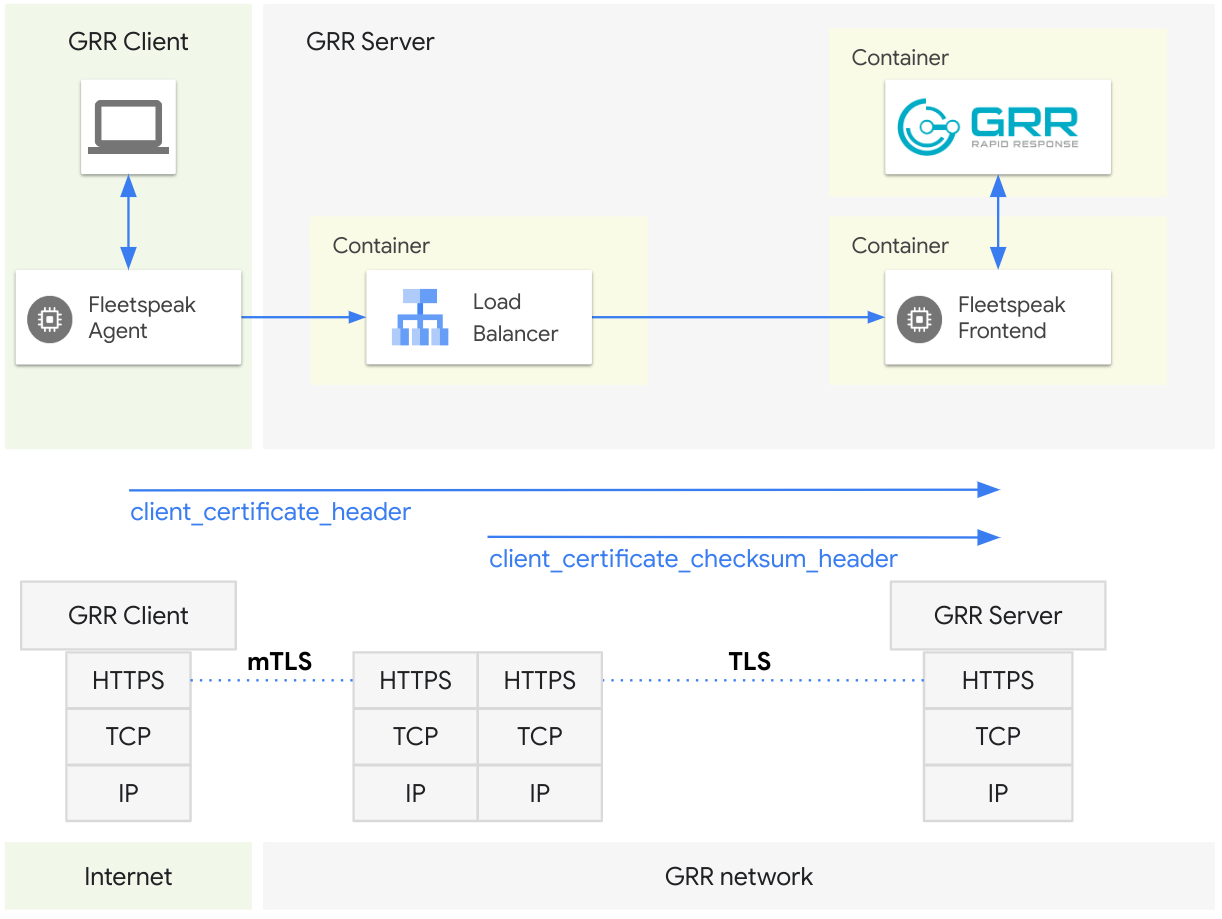
Task: Click the client_certificate_checksum_header text
Action: 694,559
